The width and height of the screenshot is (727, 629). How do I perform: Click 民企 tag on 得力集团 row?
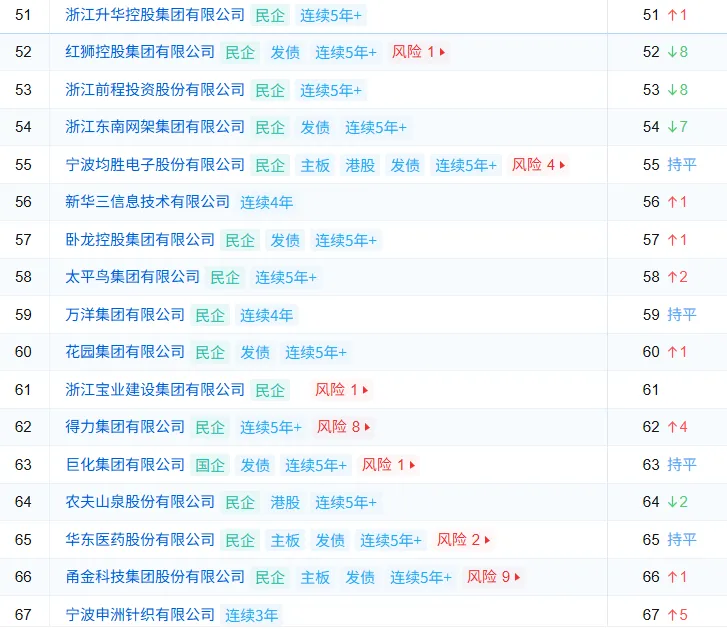tap(210, 427)
